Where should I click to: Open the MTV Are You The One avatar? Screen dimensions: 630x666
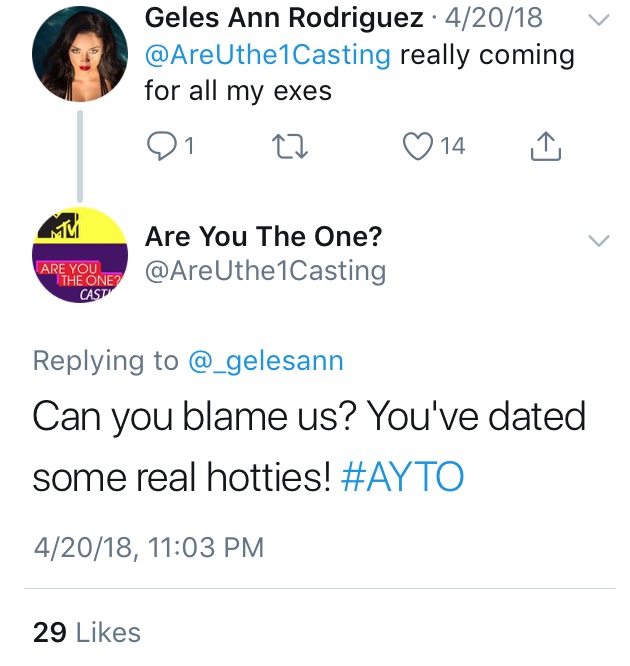(x=80, y=255)
